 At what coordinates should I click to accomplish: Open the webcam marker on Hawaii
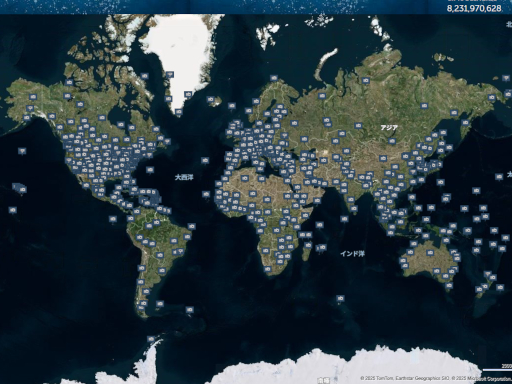[23, 190]
